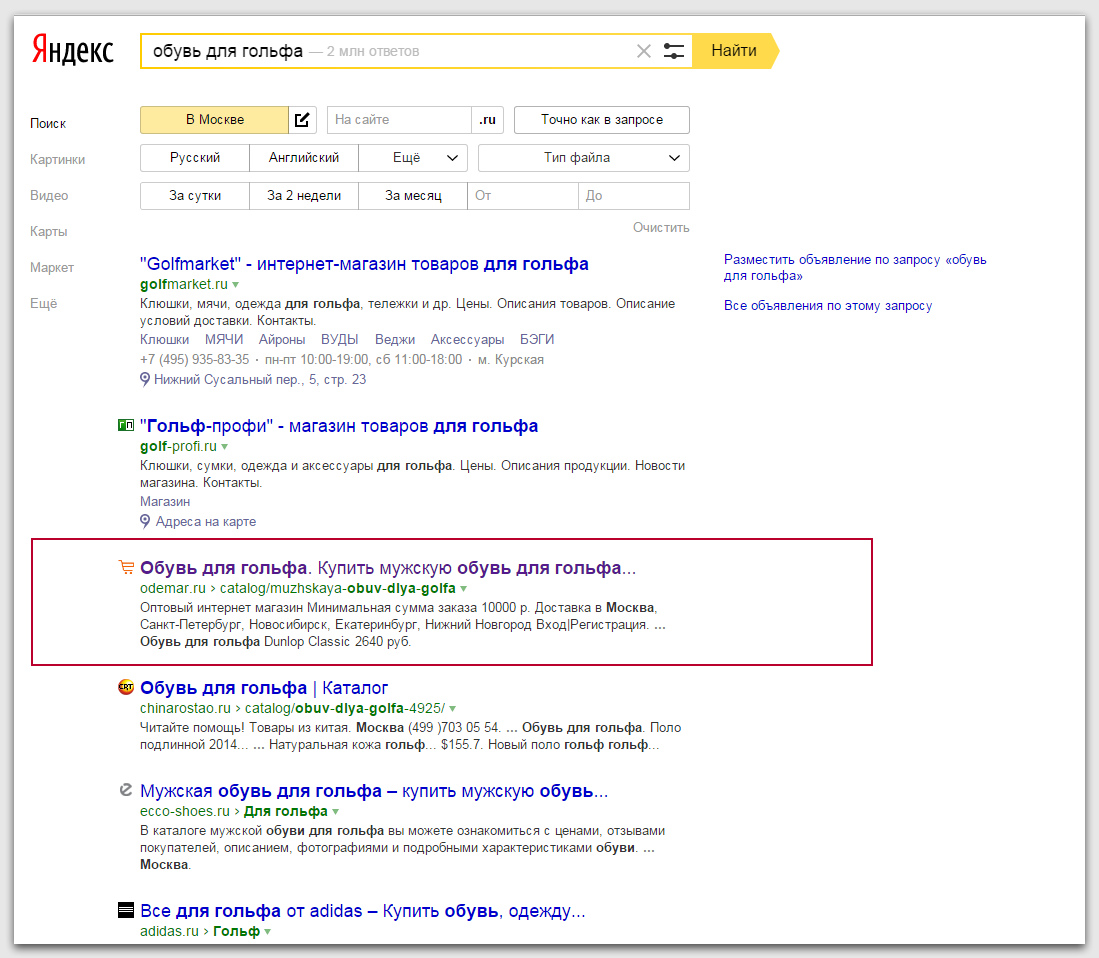Click shopping cart favicon of odemar result

125,567
